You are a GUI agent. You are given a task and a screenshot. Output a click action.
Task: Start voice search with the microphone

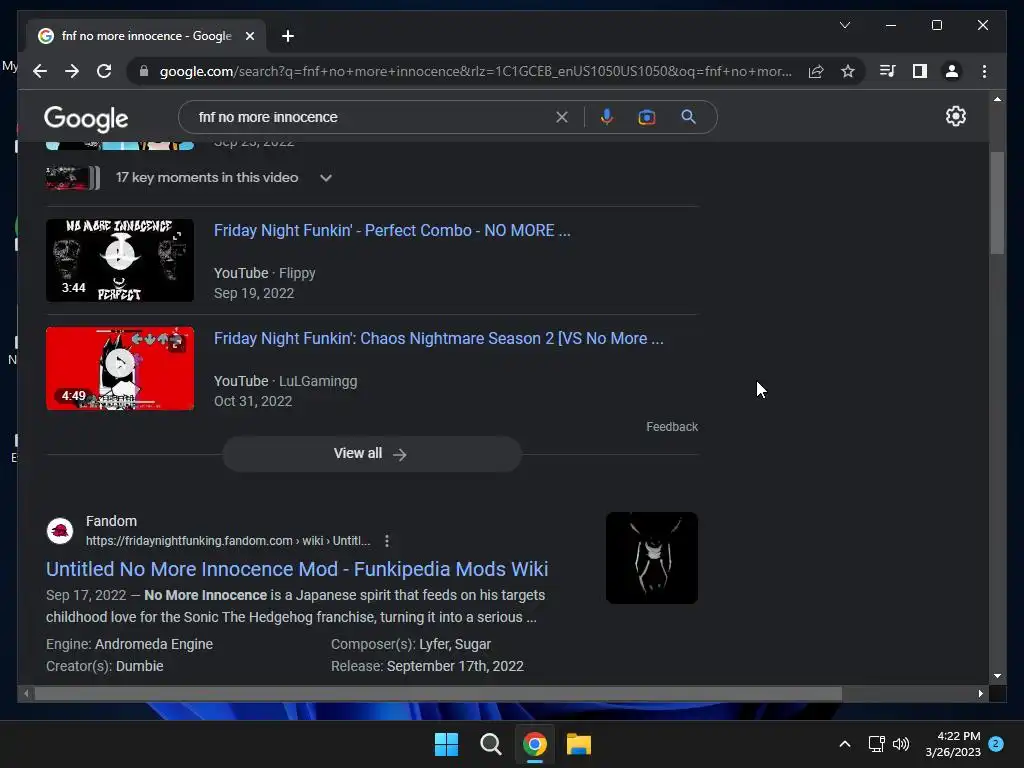click(x=607, y=117)
